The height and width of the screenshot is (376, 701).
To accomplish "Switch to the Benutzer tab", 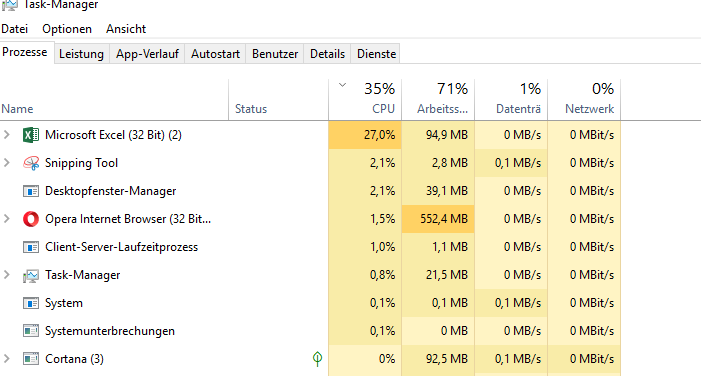I will coord(275,54).
